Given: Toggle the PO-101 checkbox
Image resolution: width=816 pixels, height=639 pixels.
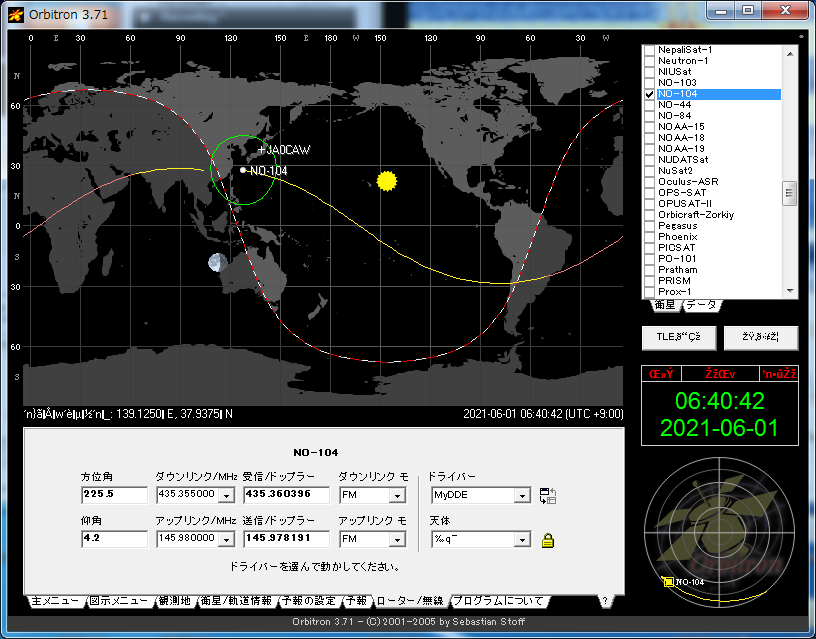Looking at the screenshot, I should click(x=649, y=259).
